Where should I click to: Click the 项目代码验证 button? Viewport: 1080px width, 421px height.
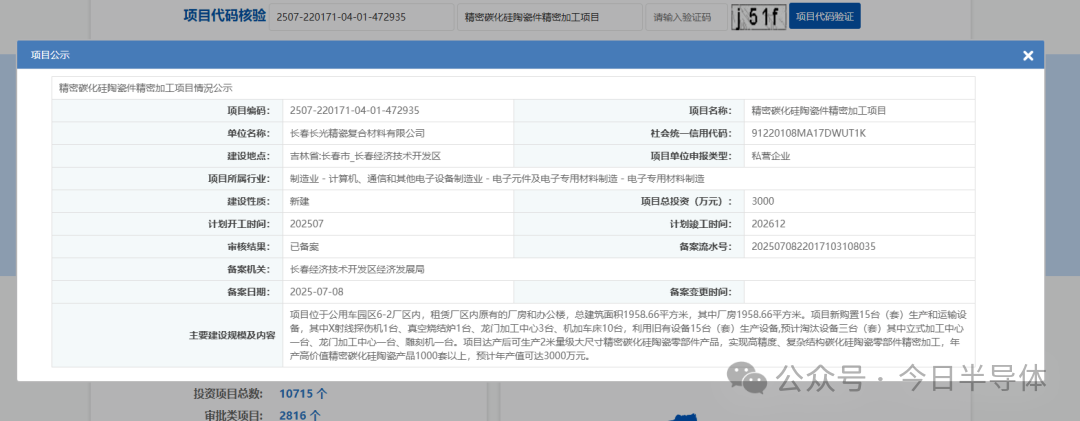pos(824,17)
